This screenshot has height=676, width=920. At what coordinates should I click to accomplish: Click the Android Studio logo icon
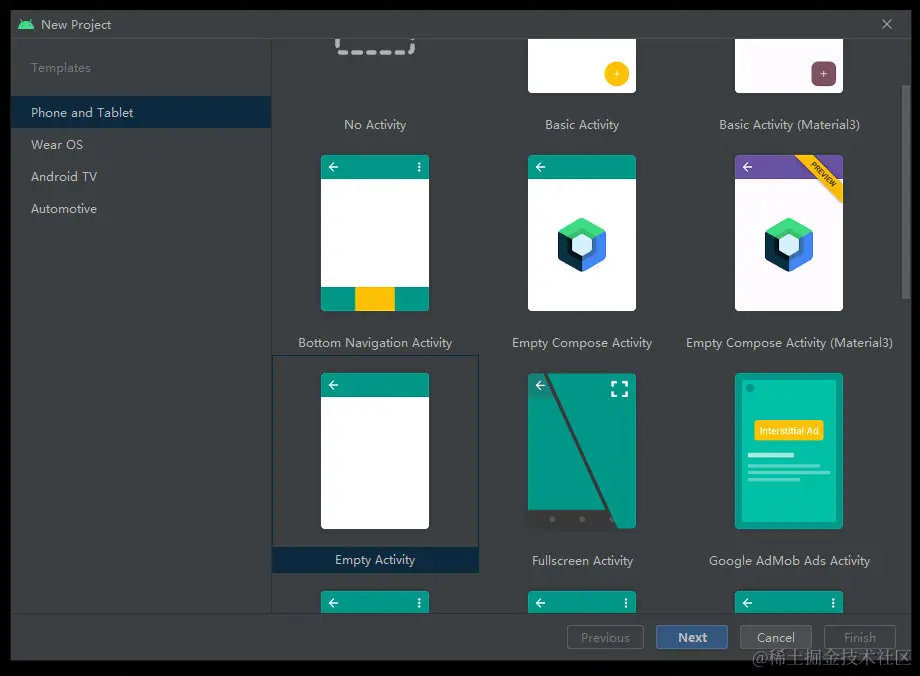coord(26,24)
